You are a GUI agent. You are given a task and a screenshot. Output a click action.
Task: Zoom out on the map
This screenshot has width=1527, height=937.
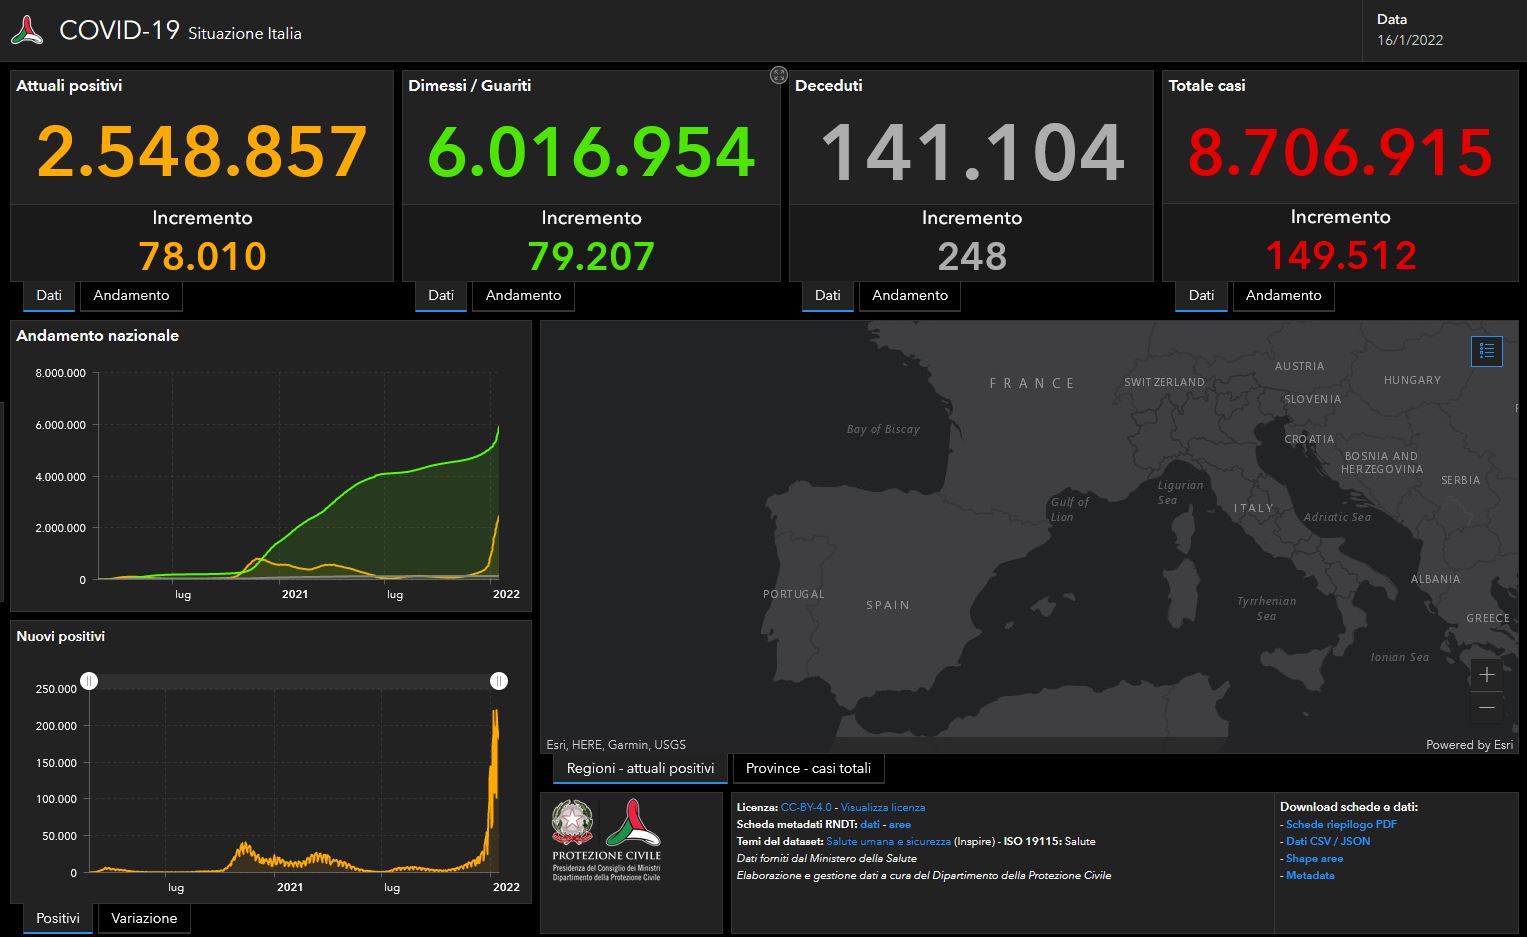click(x=1486, y=707)
